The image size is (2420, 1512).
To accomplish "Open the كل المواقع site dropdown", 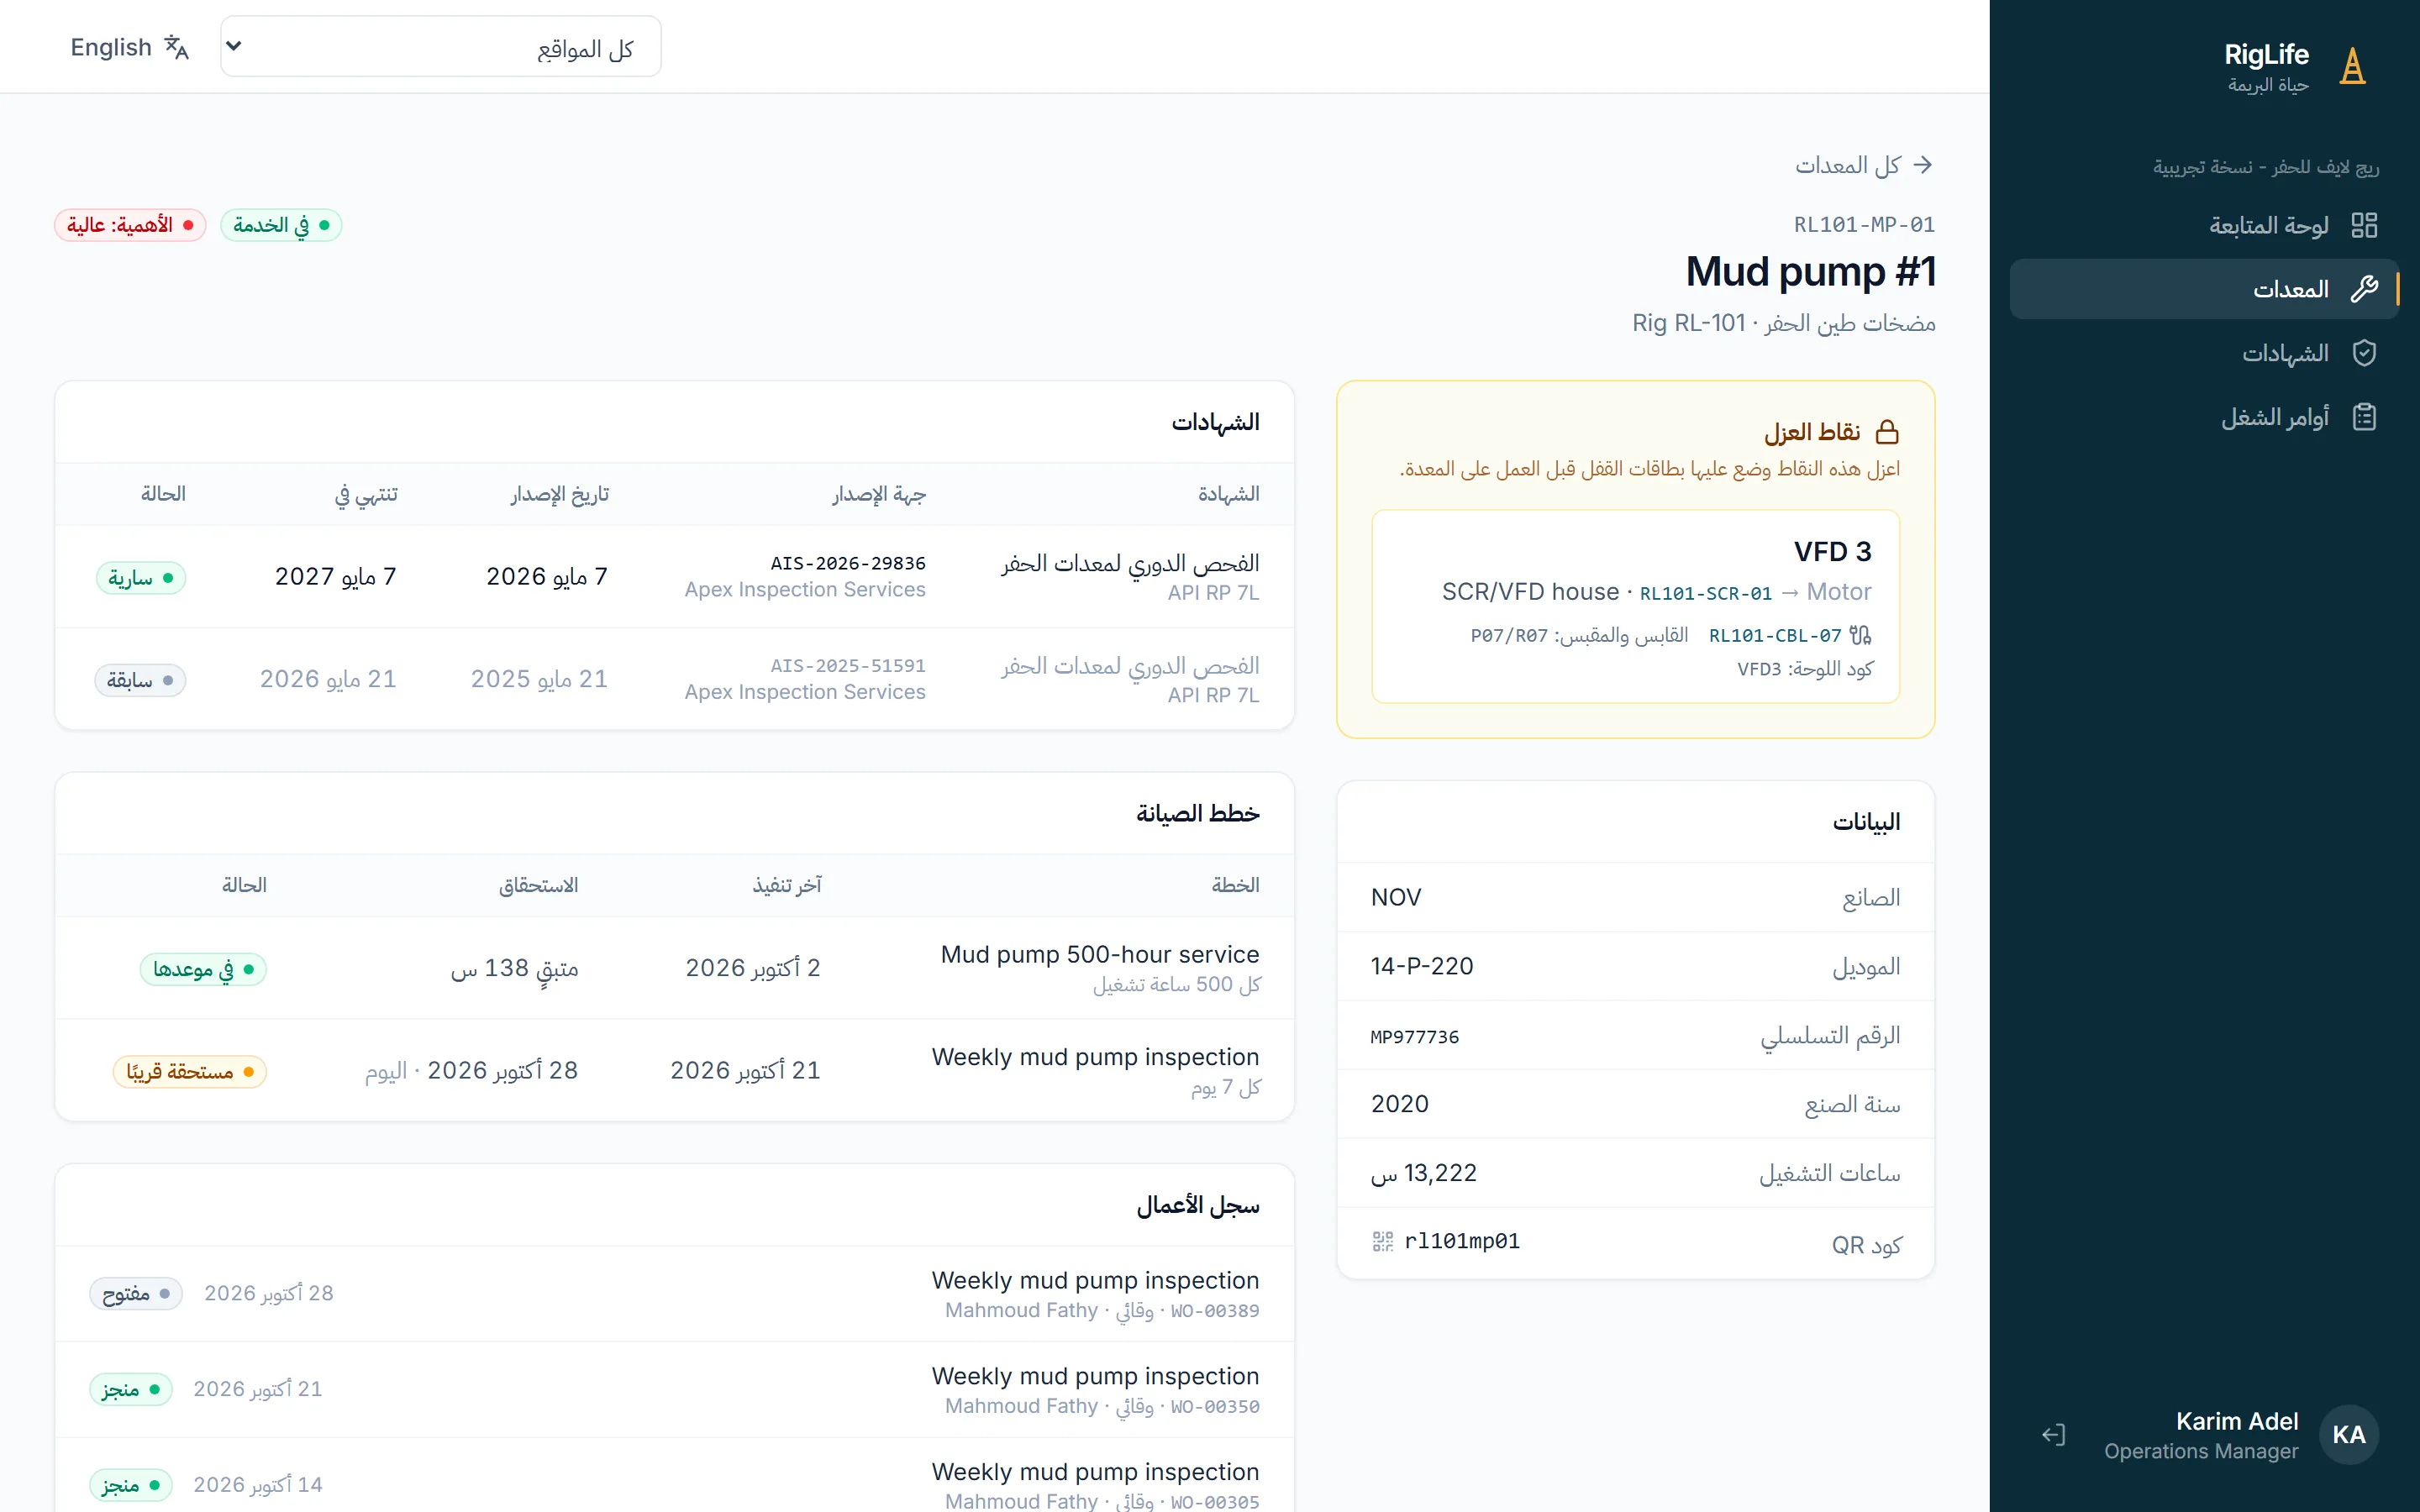I will 441,47.
